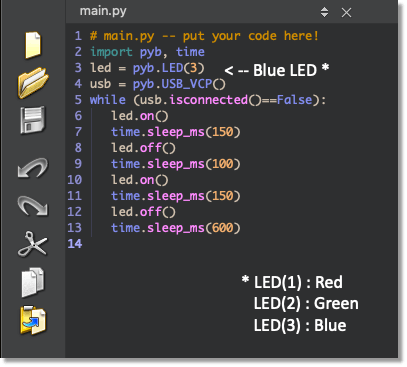
Task: Click the comment text on line 1
Action: 204,36
